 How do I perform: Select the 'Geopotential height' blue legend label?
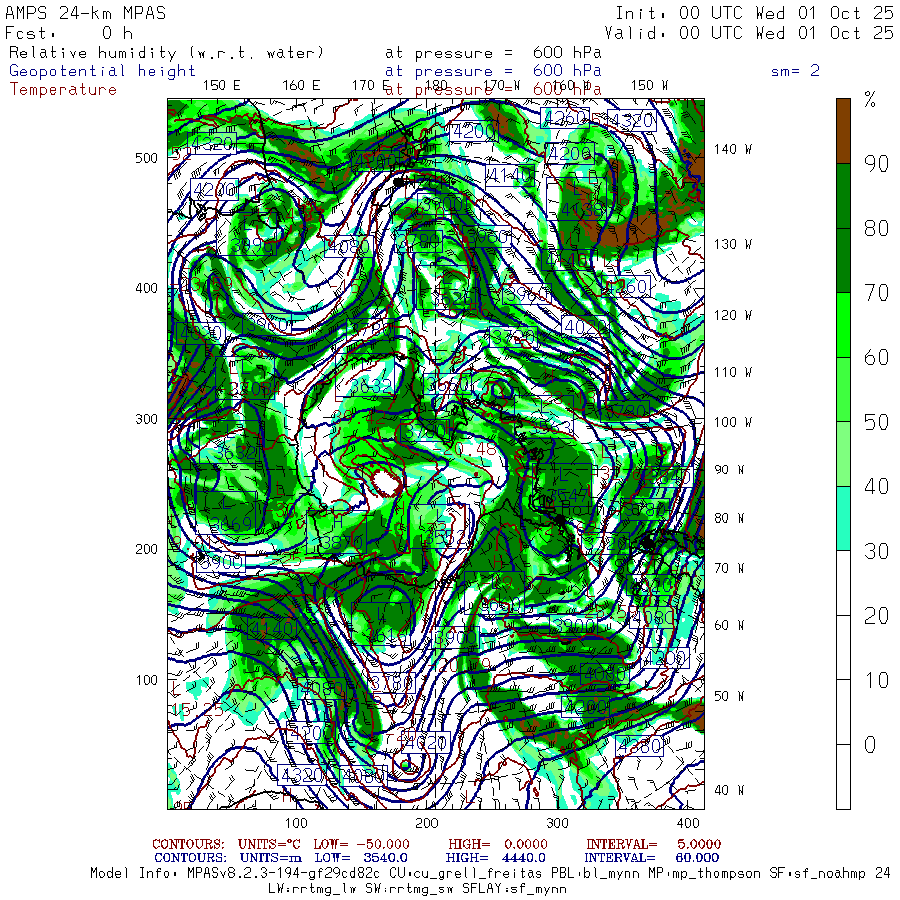tap(103, 71)
